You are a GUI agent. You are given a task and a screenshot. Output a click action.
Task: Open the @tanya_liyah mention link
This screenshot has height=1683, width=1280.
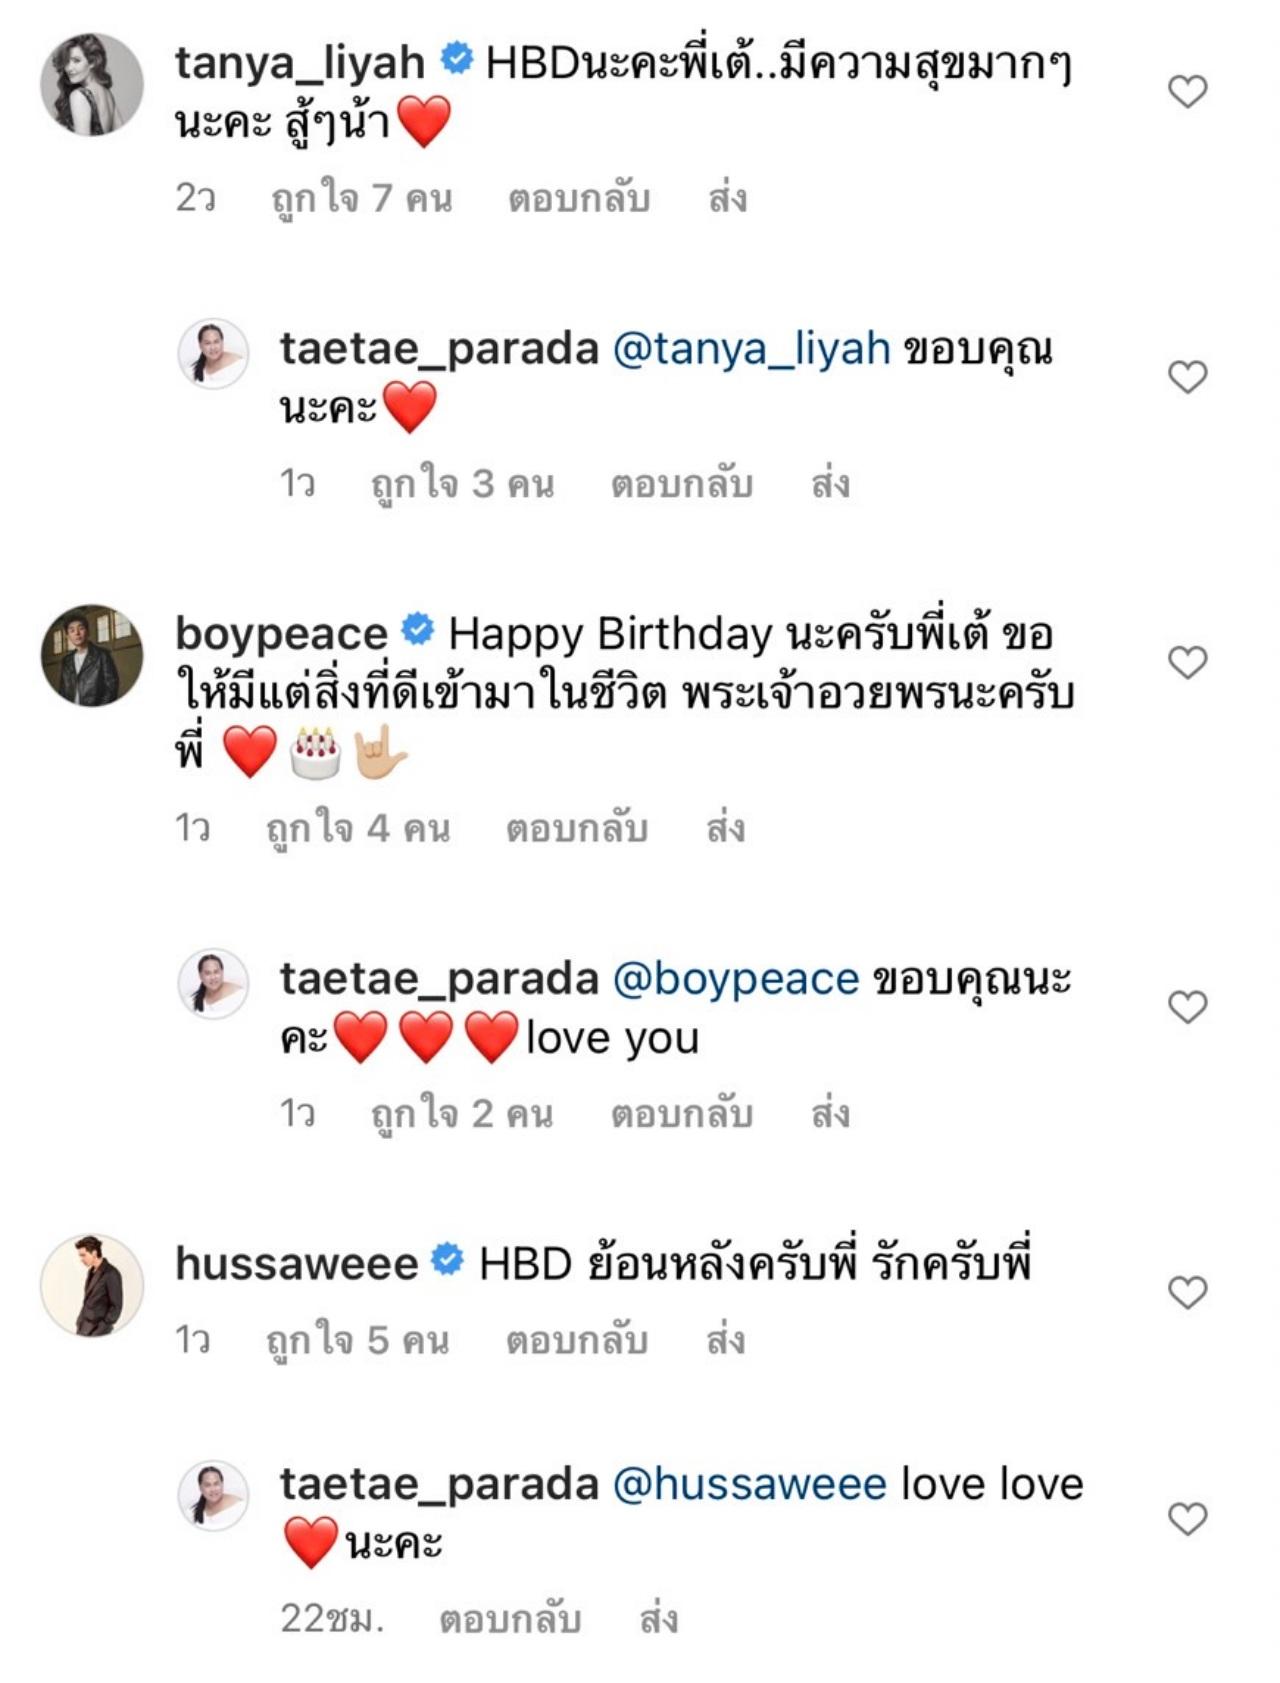coord(750,349)
